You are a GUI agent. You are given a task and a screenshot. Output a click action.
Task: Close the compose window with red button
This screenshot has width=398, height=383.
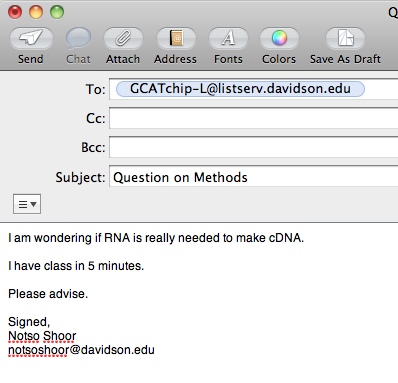click(x=15, y=12)
